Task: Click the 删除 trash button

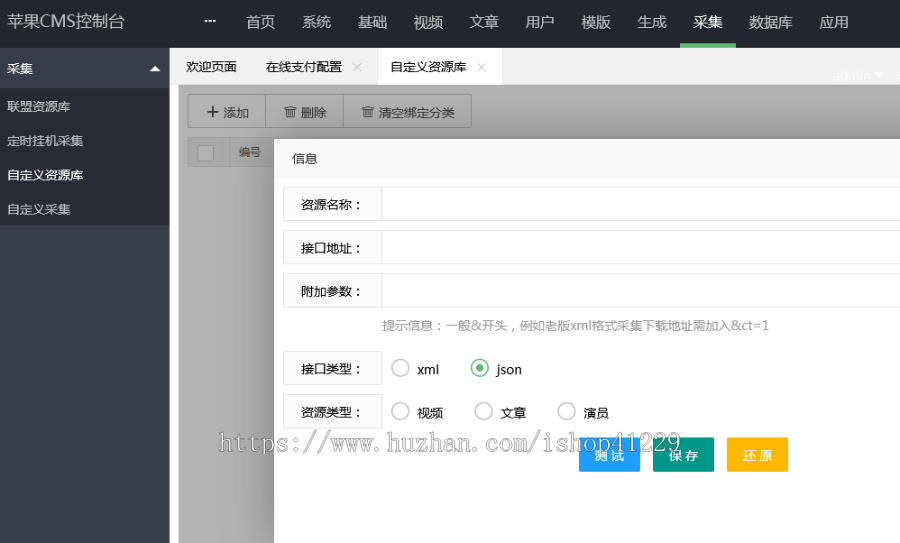Action: point(305,111)
